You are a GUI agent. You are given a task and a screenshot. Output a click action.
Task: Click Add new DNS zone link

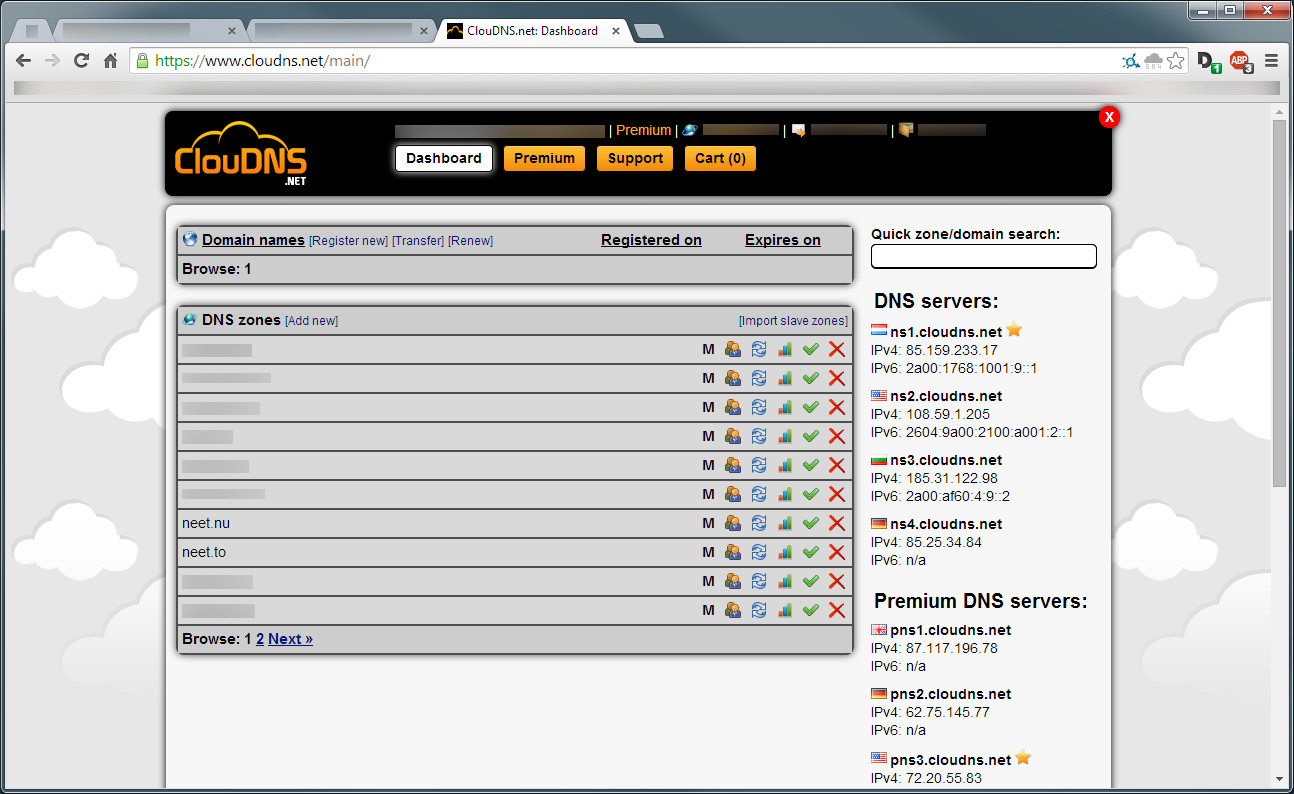click(312, 321)
